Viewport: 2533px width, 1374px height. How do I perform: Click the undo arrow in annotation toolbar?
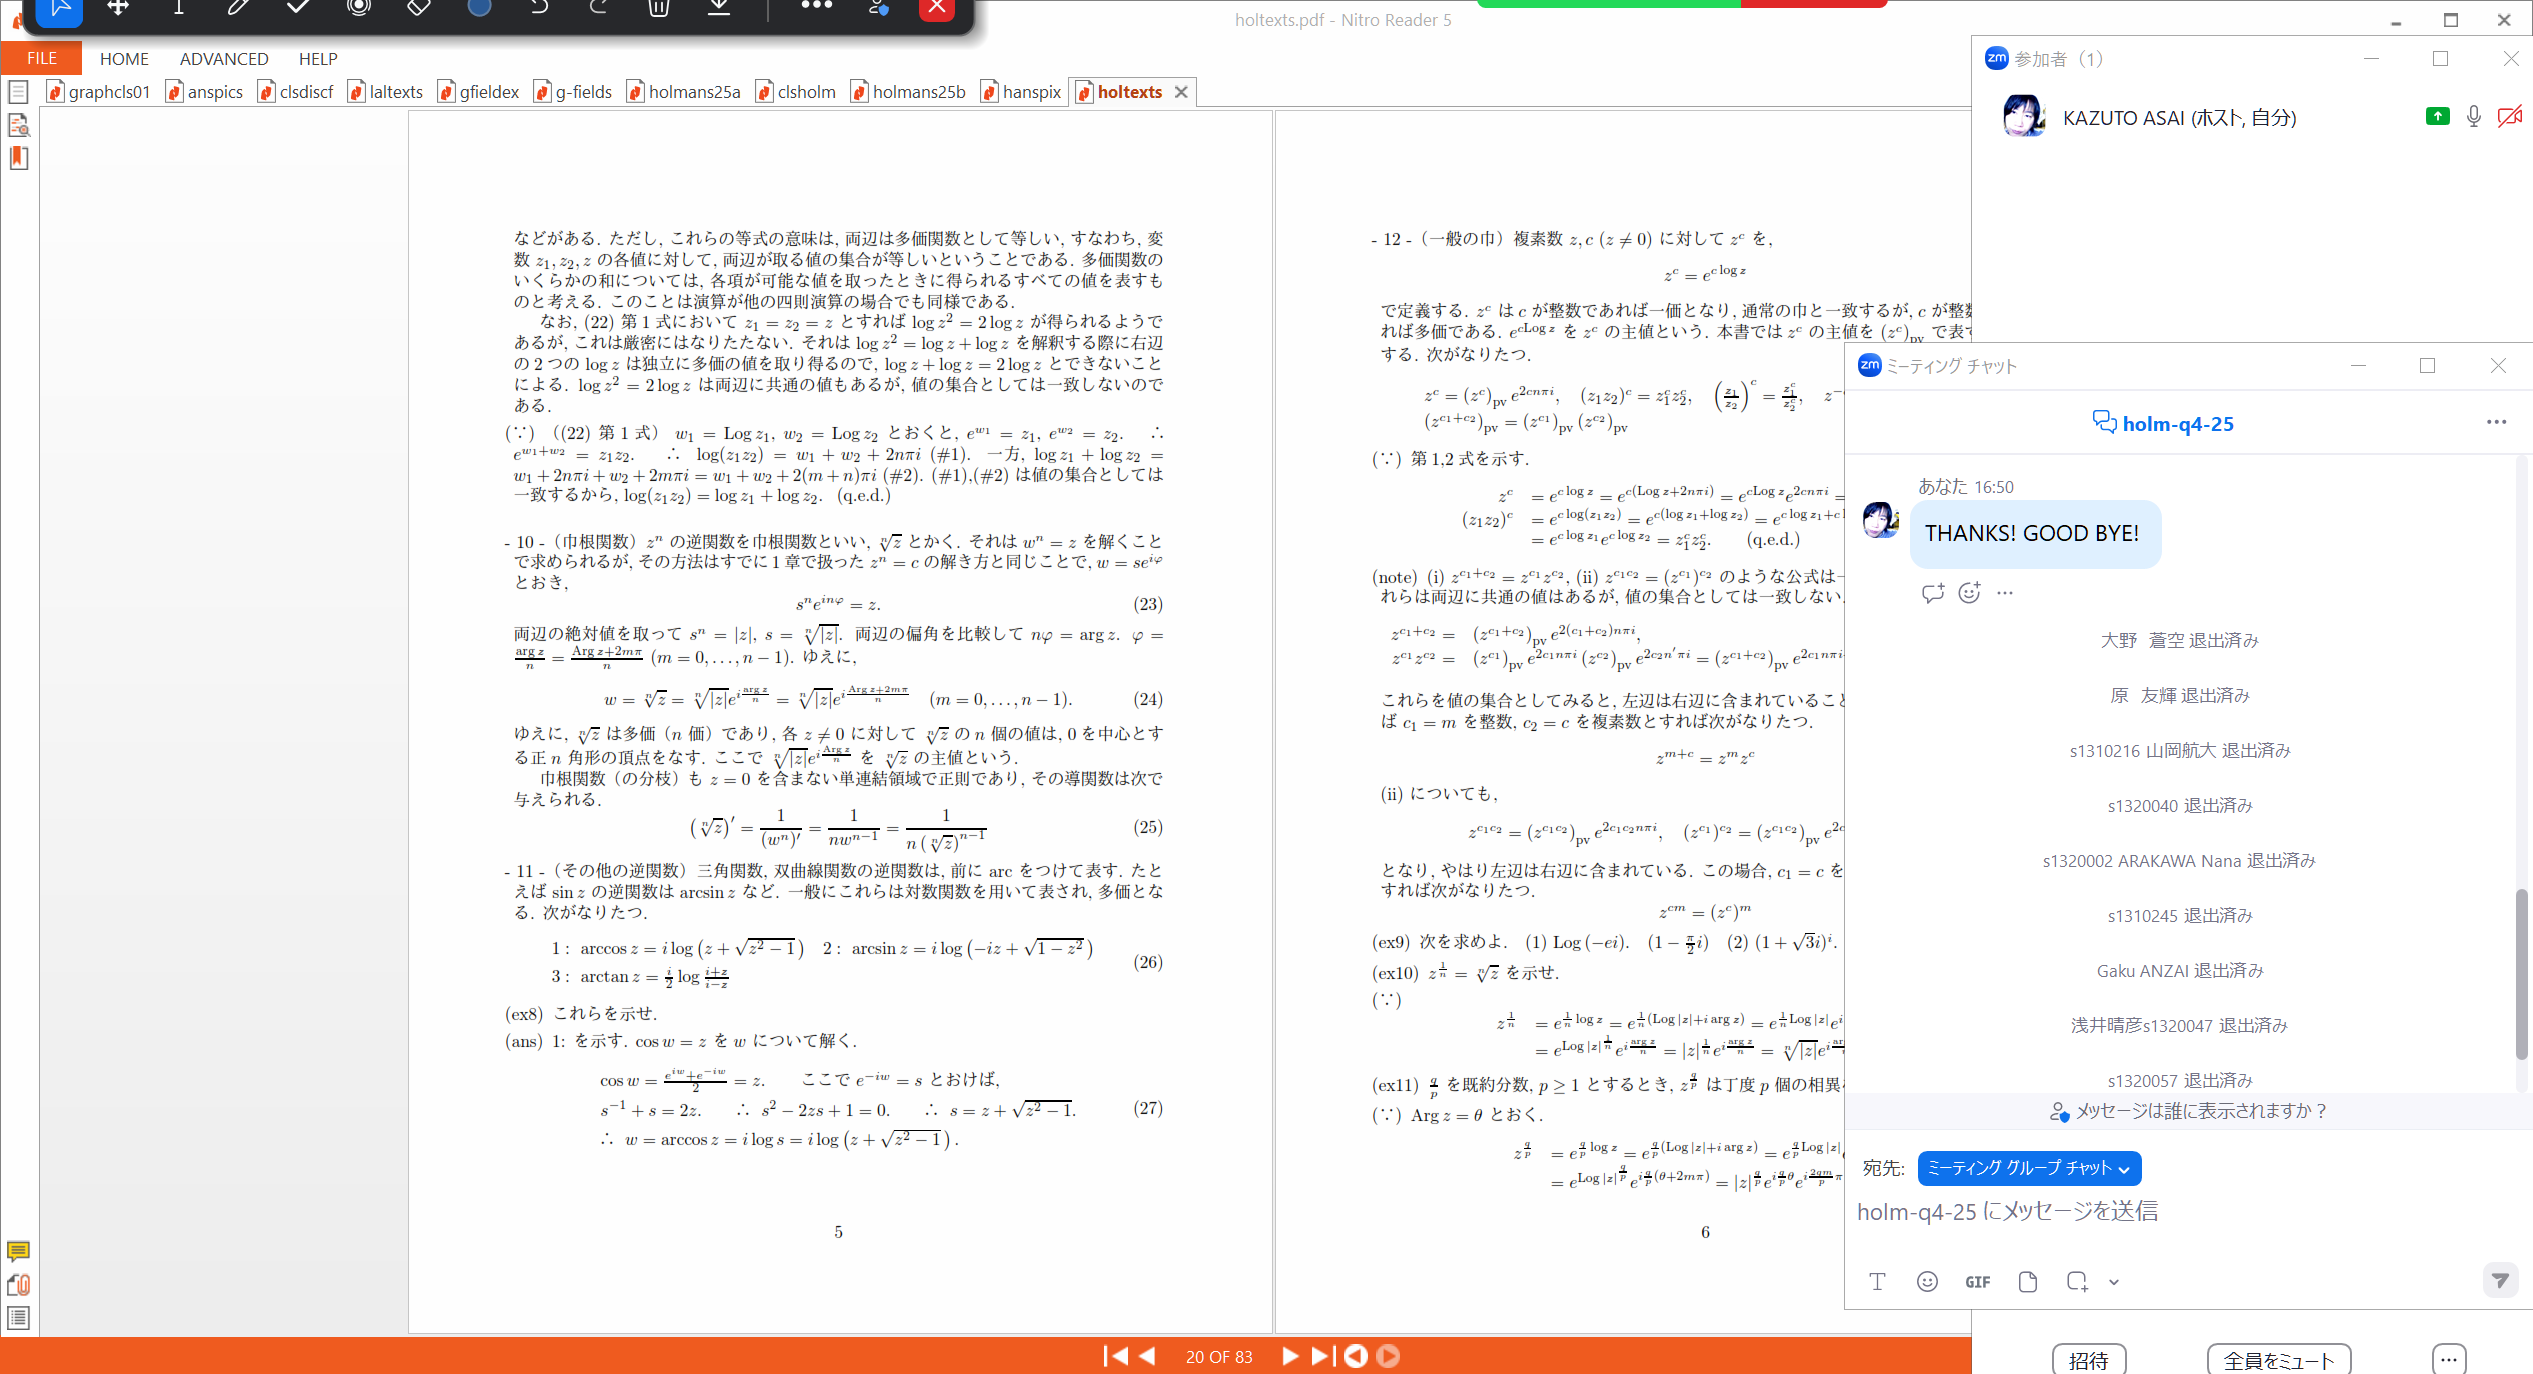click(539, 8)
